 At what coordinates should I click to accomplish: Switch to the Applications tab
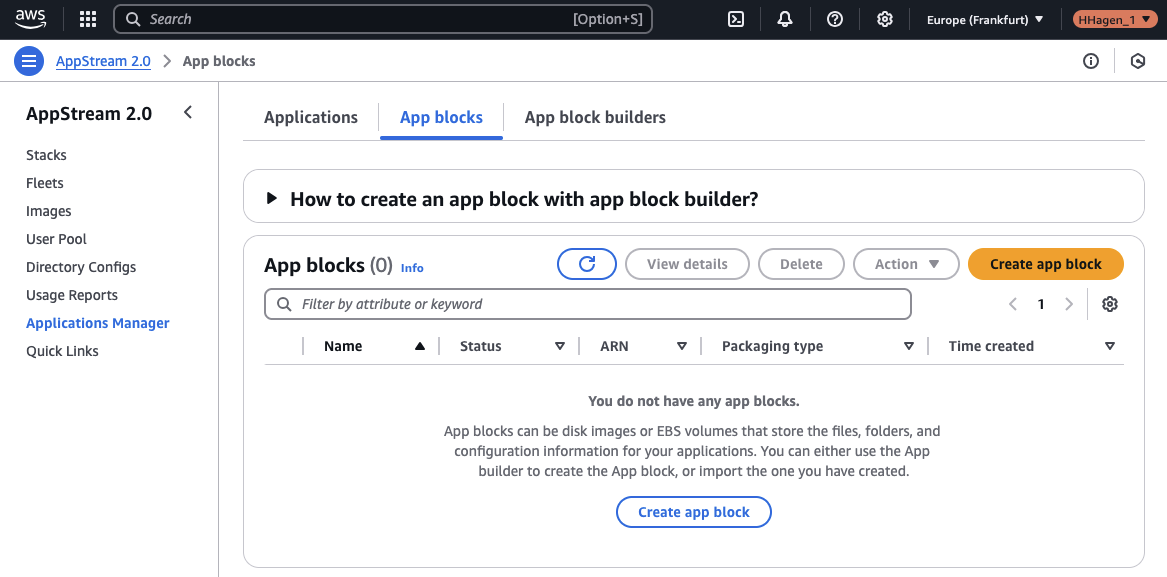click(x=310, y=117)
